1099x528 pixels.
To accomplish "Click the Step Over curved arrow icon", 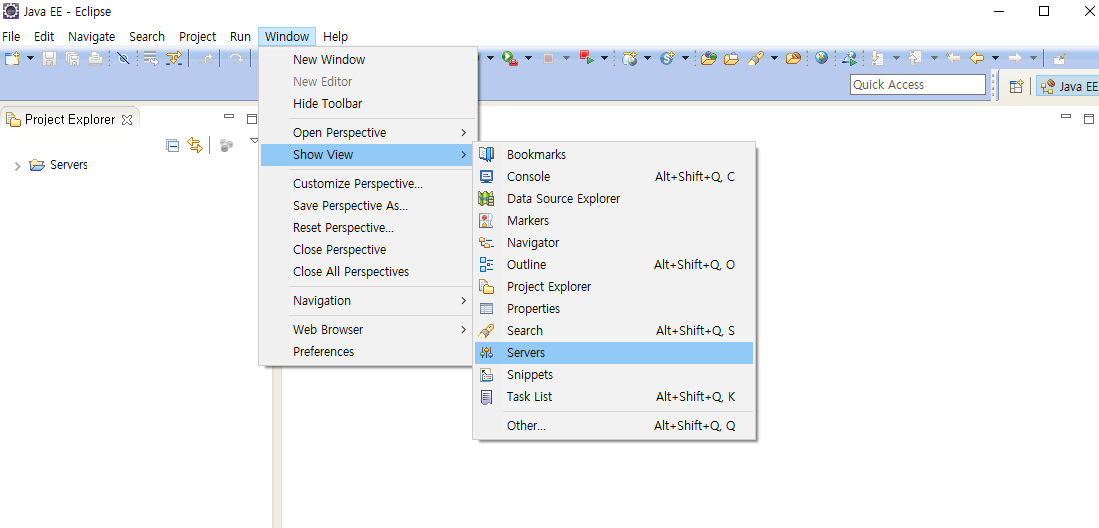I will (236, 59).
